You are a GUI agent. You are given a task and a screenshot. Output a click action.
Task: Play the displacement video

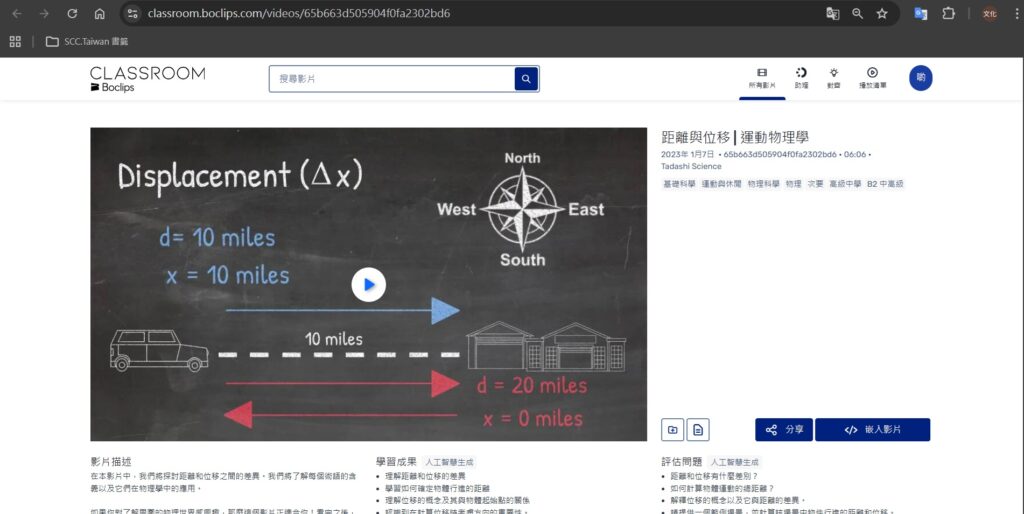368,285
